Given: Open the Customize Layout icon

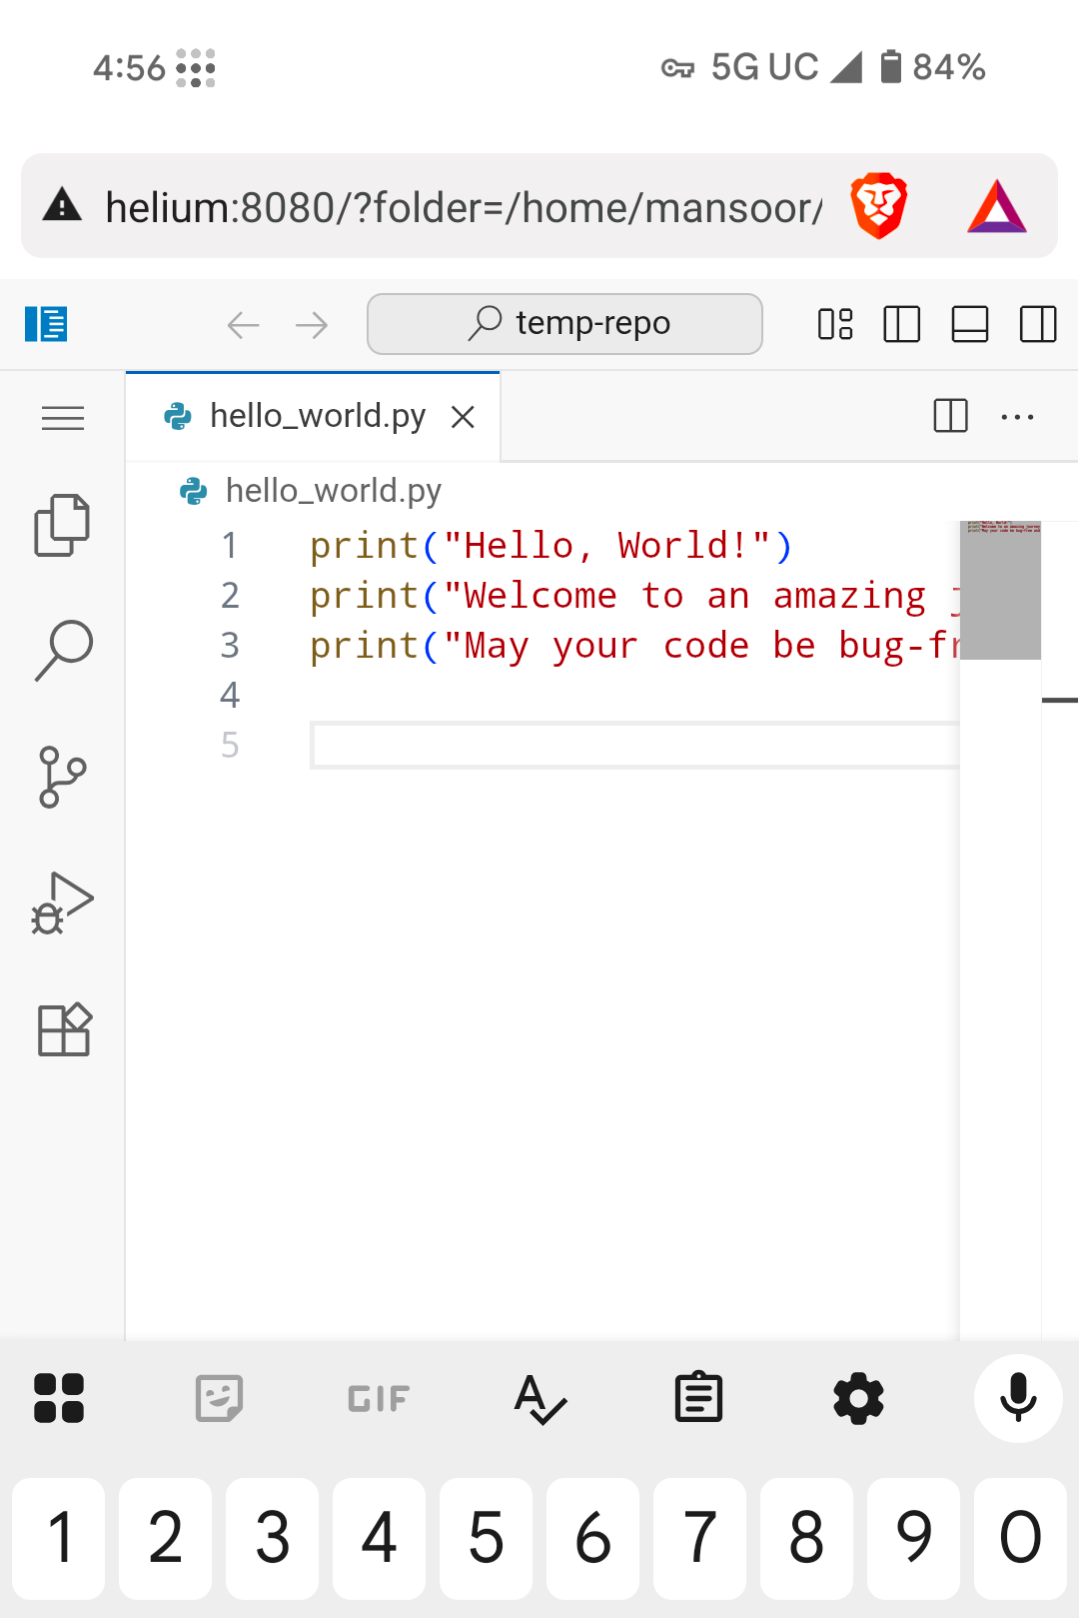Looking at the screenshot, I should coord(835,324).
